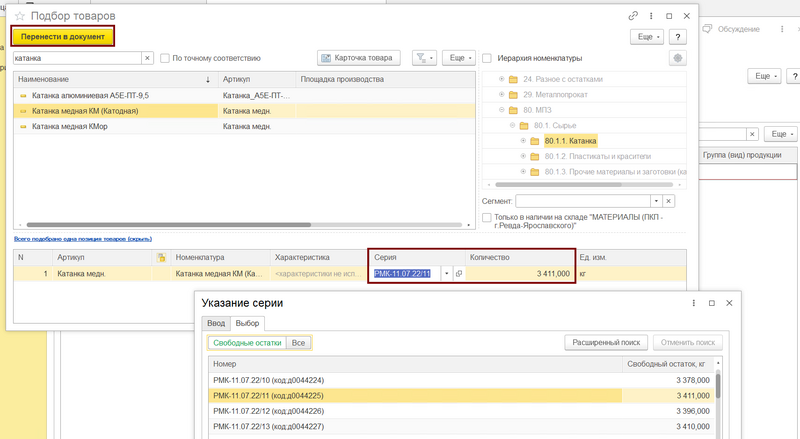Open hierarchy settings gear icon
800x439 pixels.
tap(678, 58)
